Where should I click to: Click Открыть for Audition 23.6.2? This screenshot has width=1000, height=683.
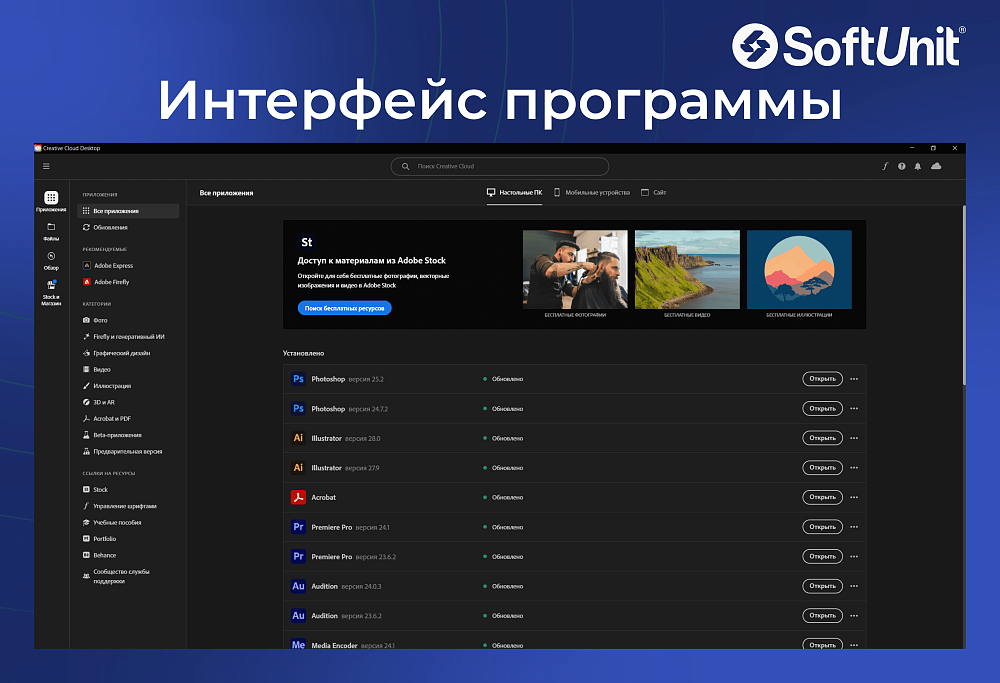pyautogui.click(x=822, y=615)
